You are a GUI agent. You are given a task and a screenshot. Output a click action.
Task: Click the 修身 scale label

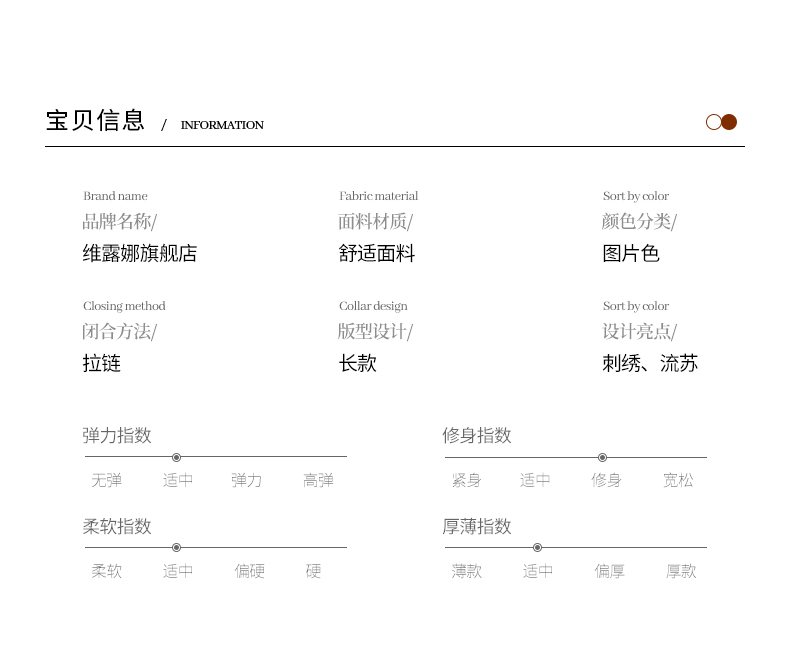pyautogui.click(x=606, y=480)
